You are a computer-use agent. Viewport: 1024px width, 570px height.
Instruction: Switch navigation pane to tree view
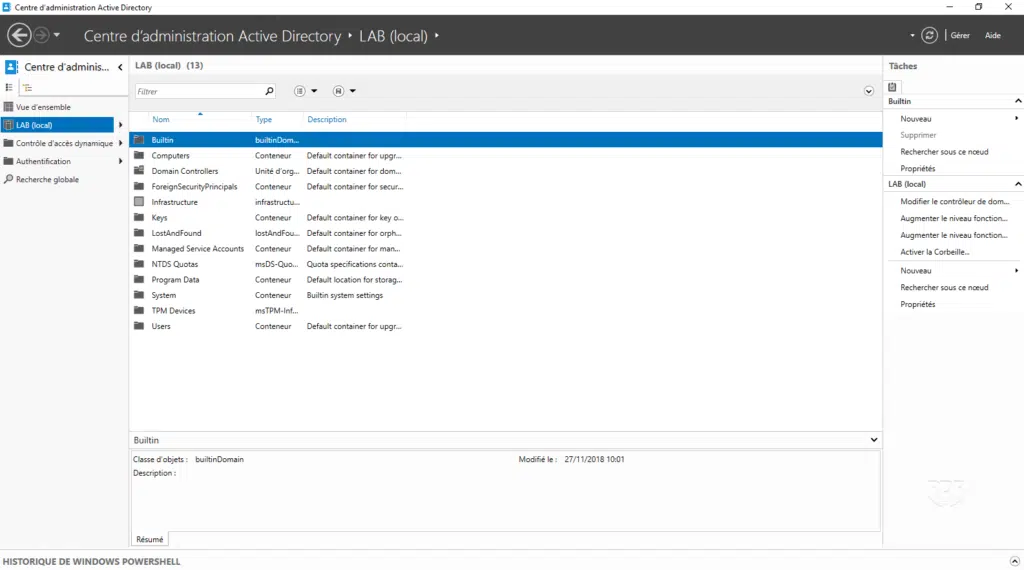tap(27, 87)
